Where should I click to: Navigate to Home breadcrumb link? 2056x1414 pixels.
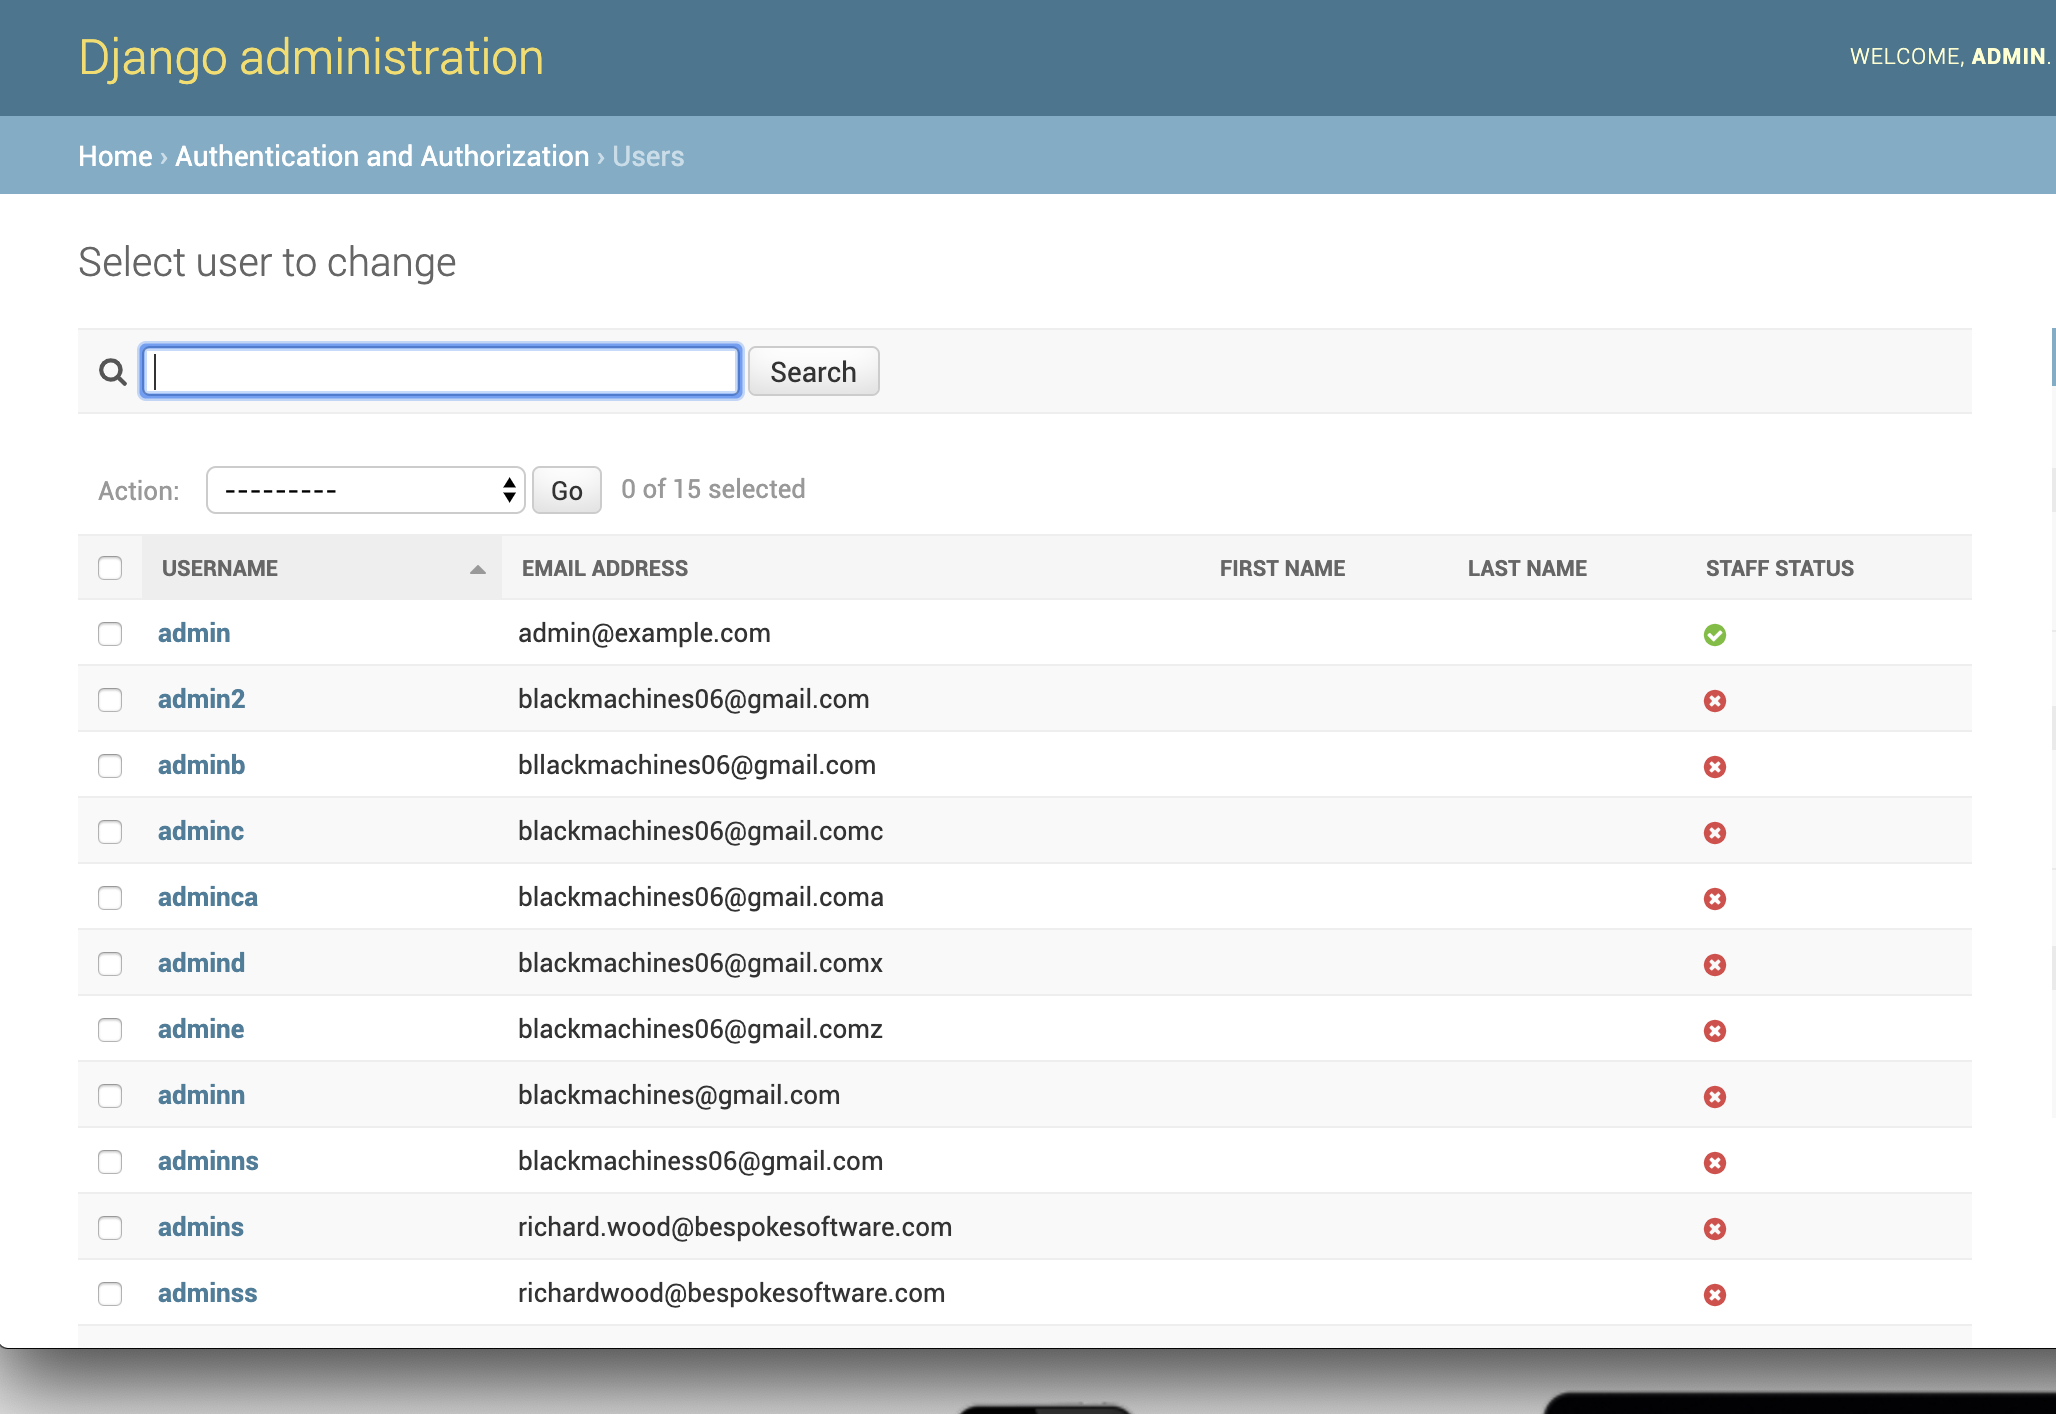point(116,155)
